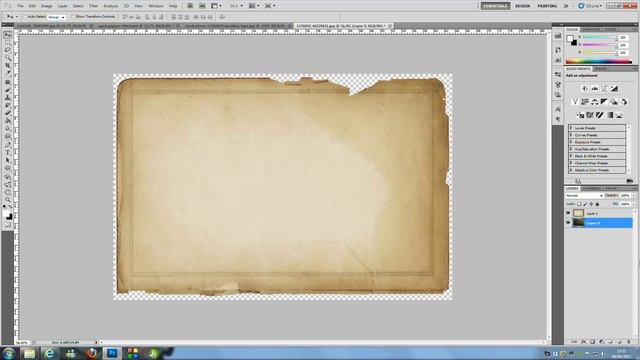Screen dimensions: 640x360
Task: Select the Clone Stamp tool
Action: [x=8, y=98]
